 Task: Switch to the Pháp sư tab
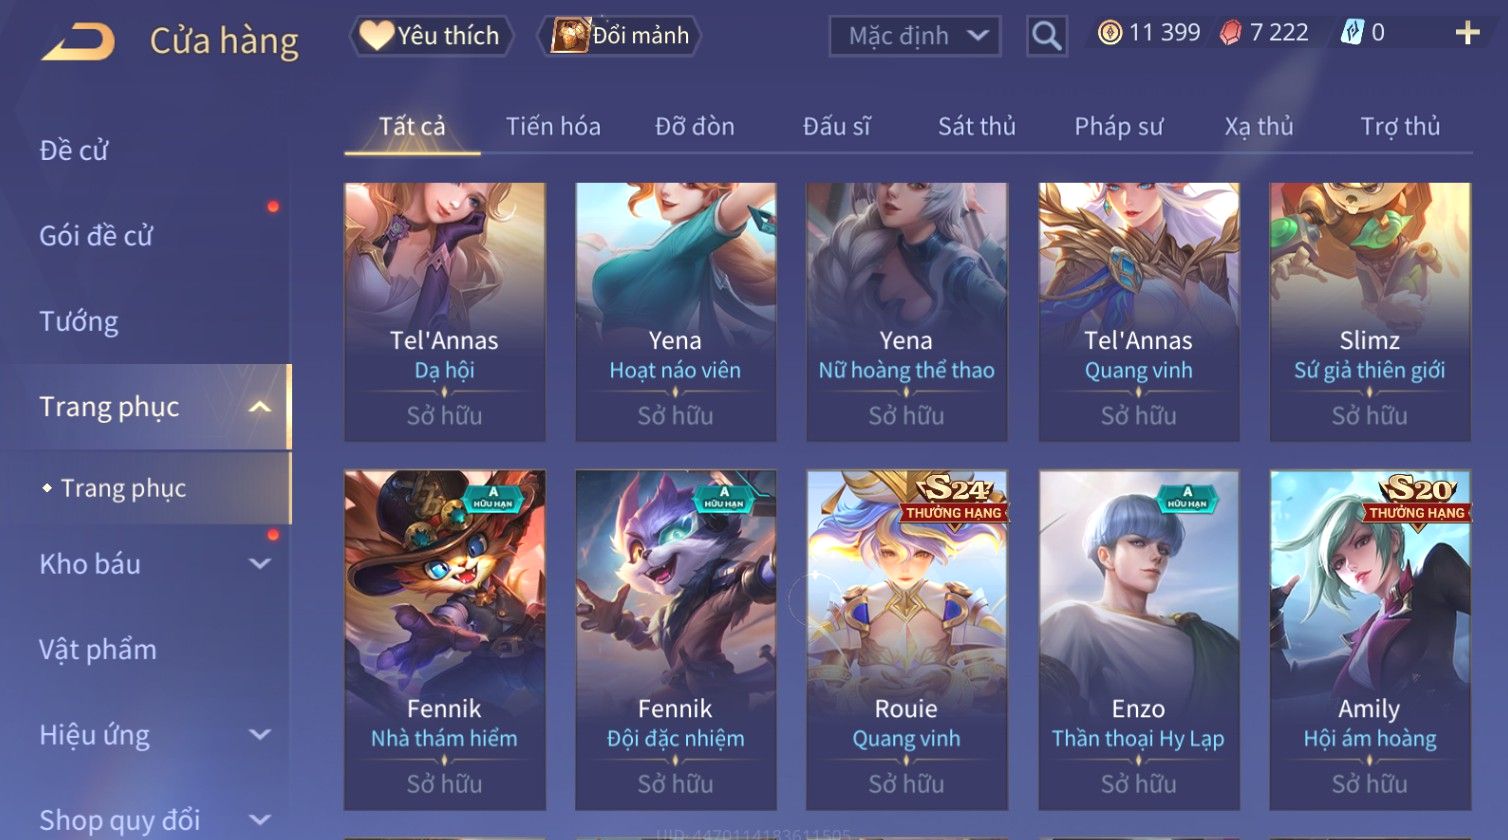[1119, 126]
